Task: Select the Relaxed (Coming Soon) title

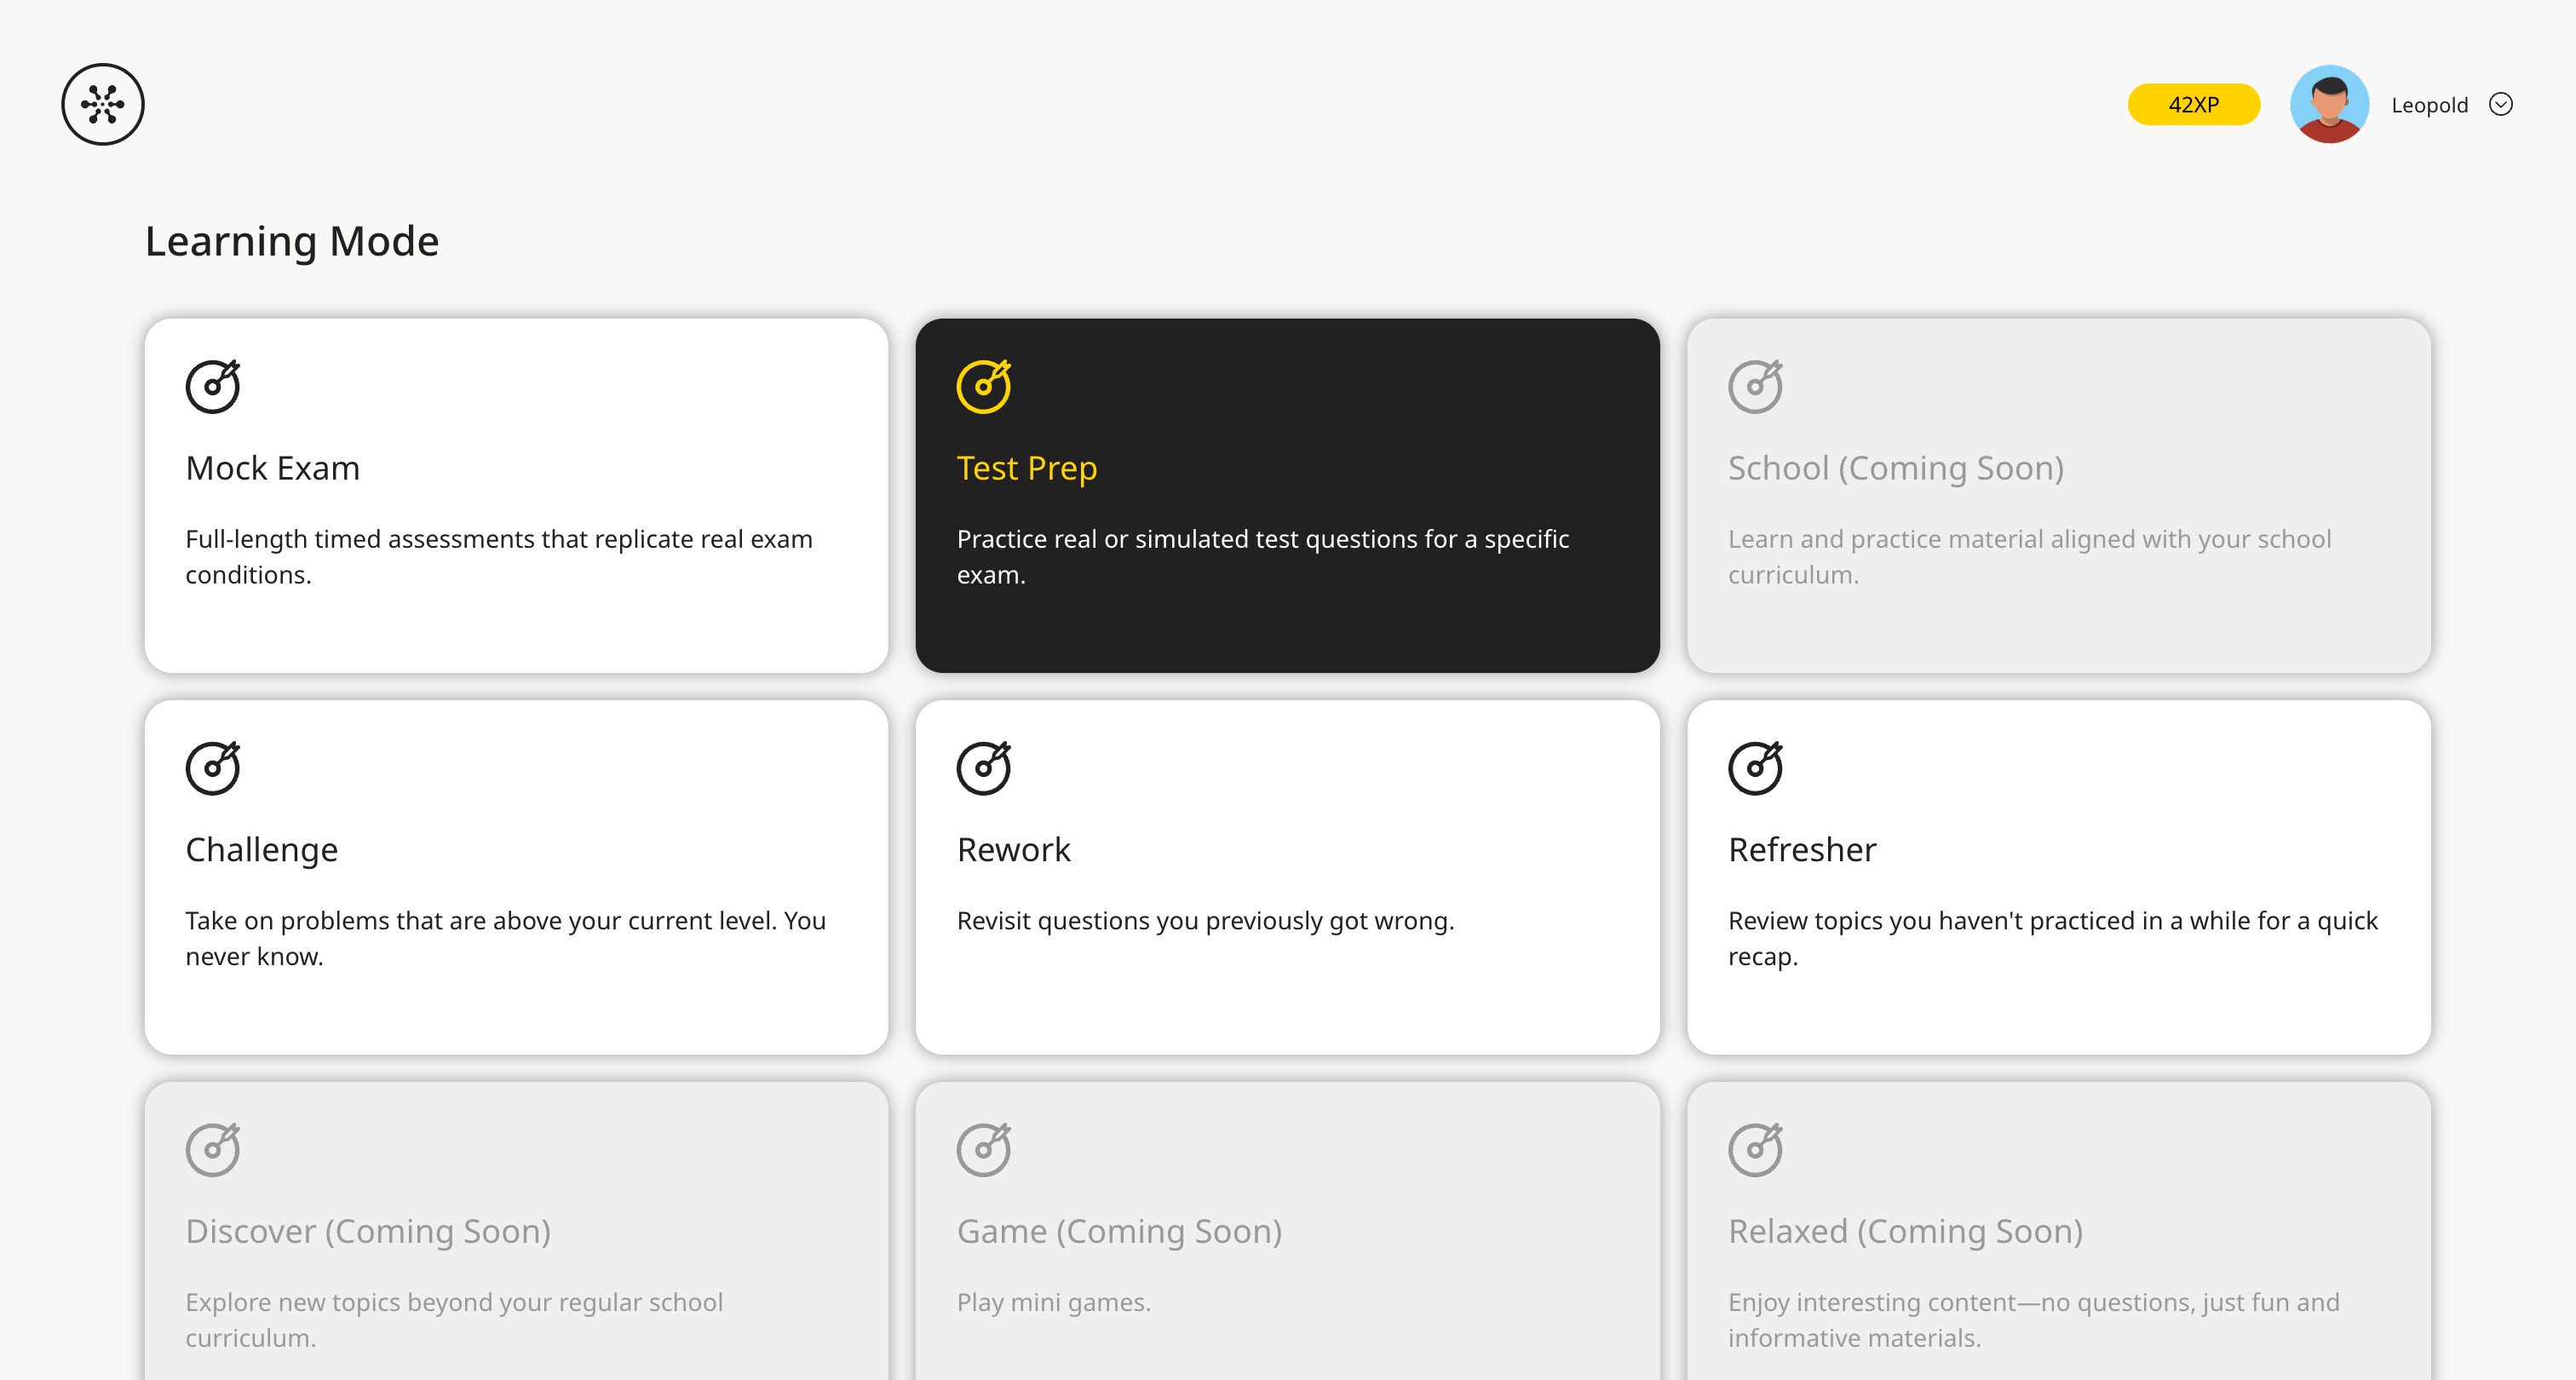Action: 1905,1231
